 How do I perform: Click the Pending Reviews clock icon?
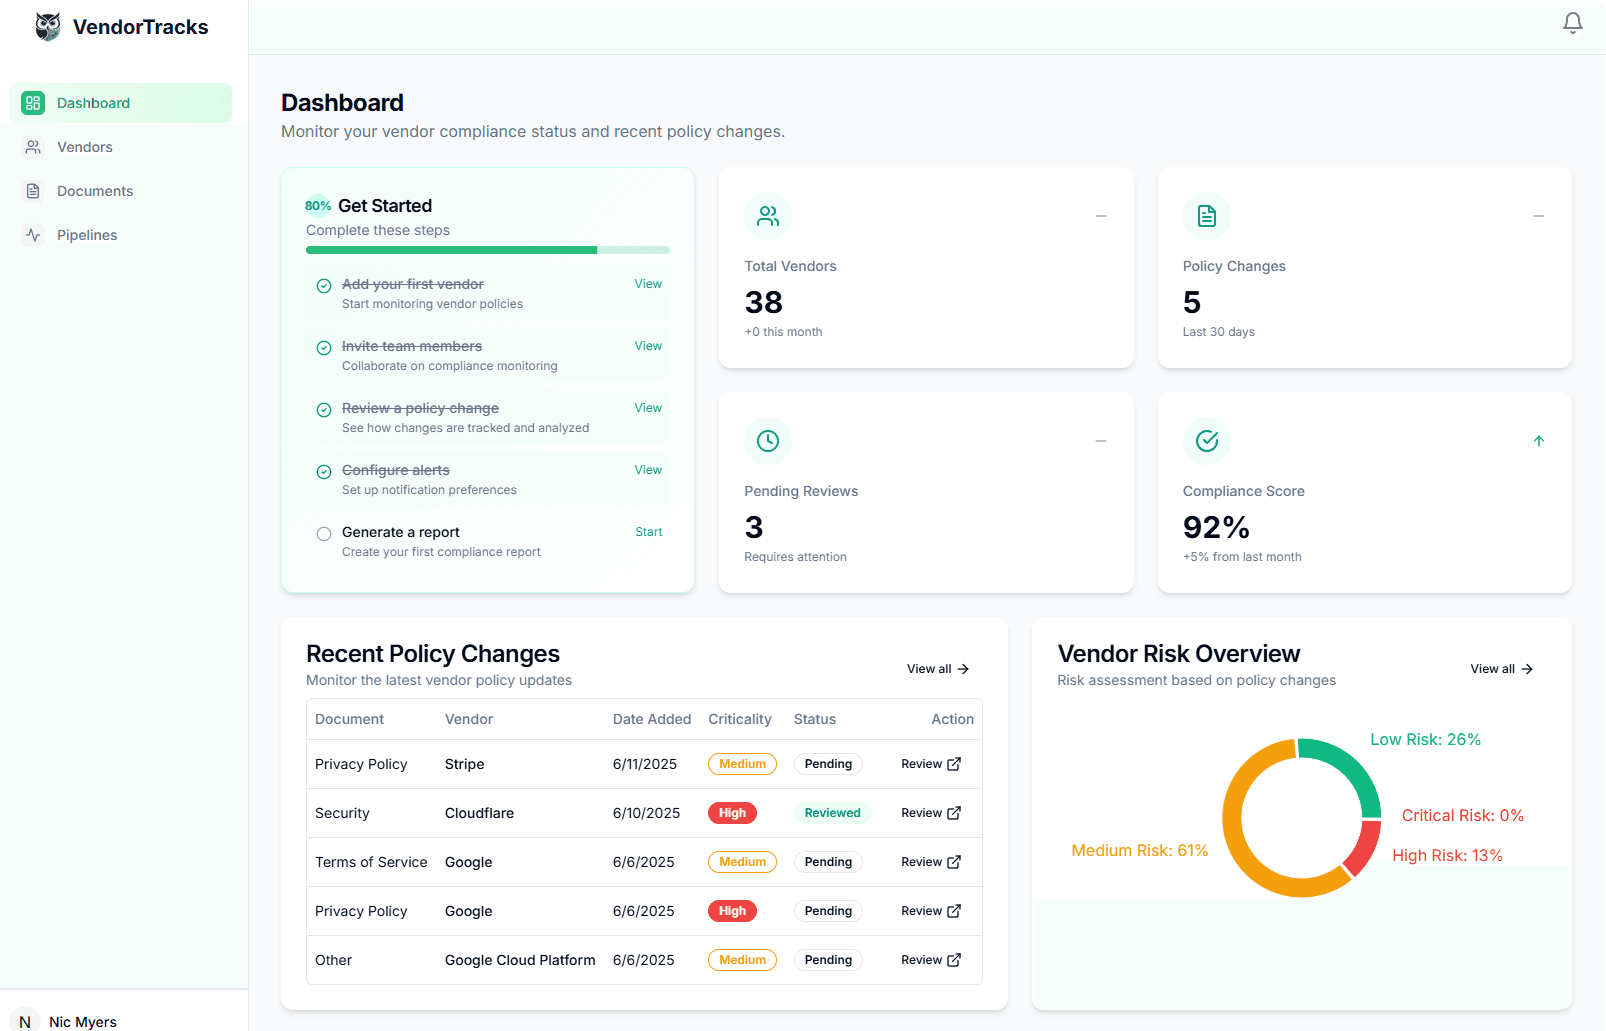(x=767, y=441)
